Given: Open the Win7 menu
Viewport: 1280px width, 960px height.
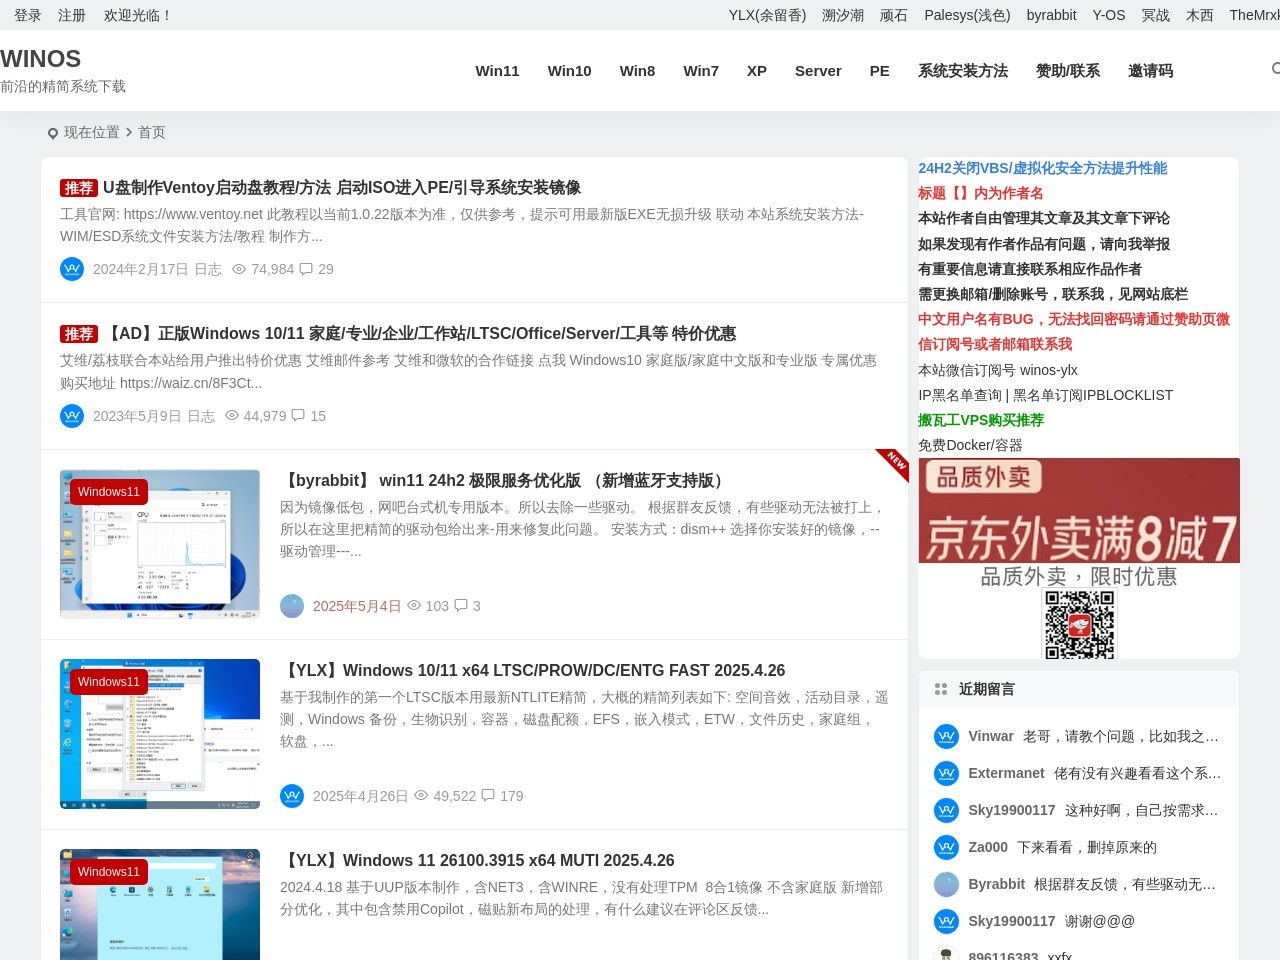Looking at the screenshot, I should (x=701, y=71).
